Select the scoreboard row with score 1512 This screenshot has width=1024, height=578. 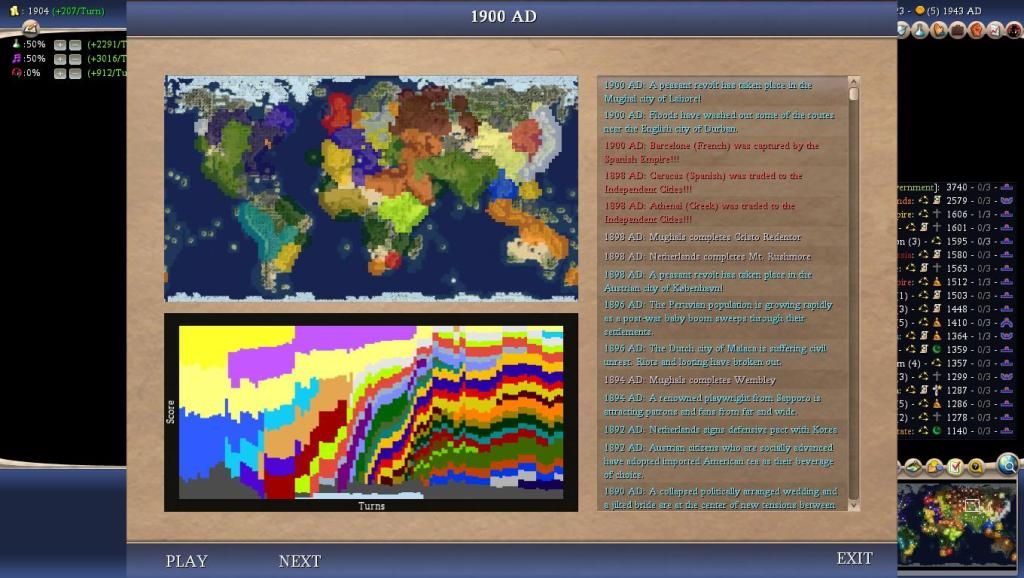click(956, 281)
